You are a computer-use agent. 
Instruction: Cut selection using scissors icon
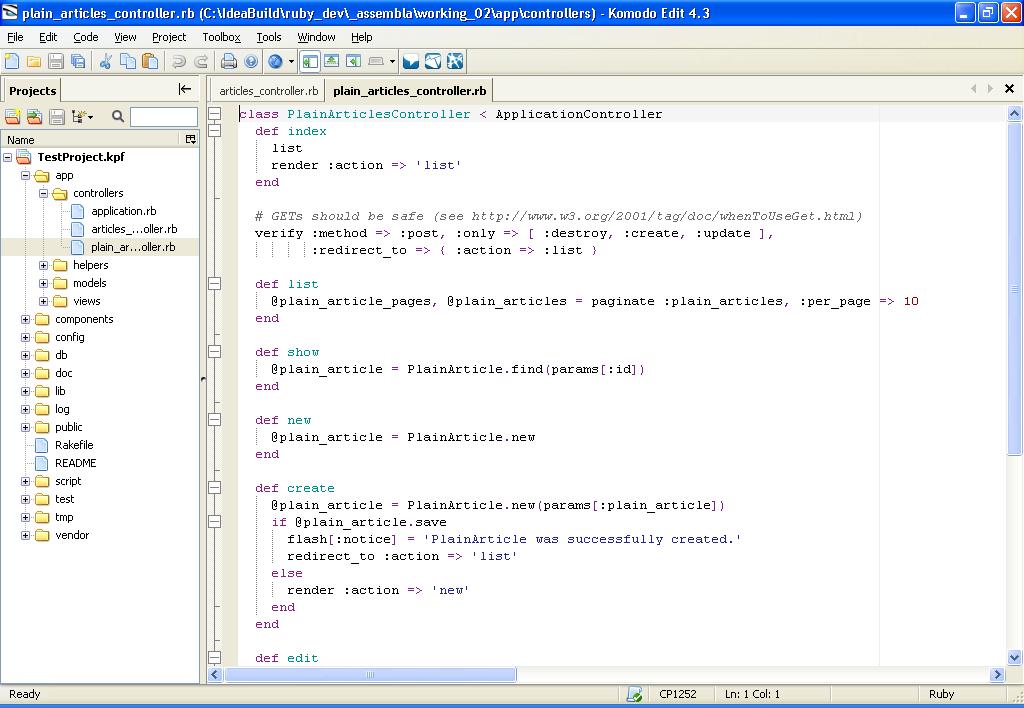click(105, 61)
